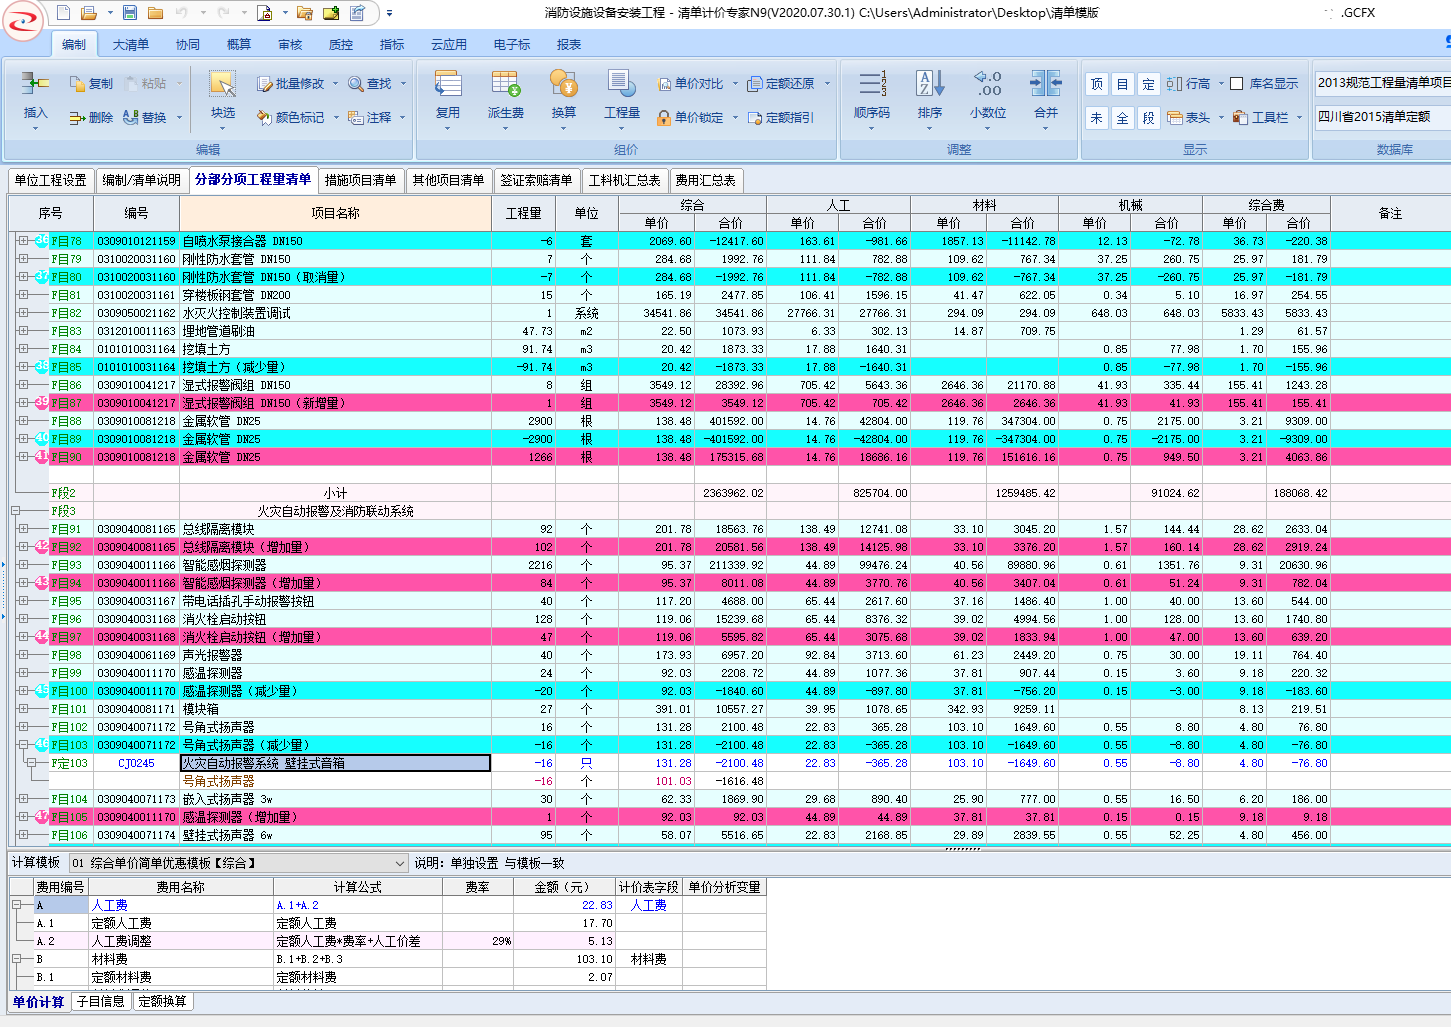Select the 块选 block selection tool

click(x=223, y=97)
